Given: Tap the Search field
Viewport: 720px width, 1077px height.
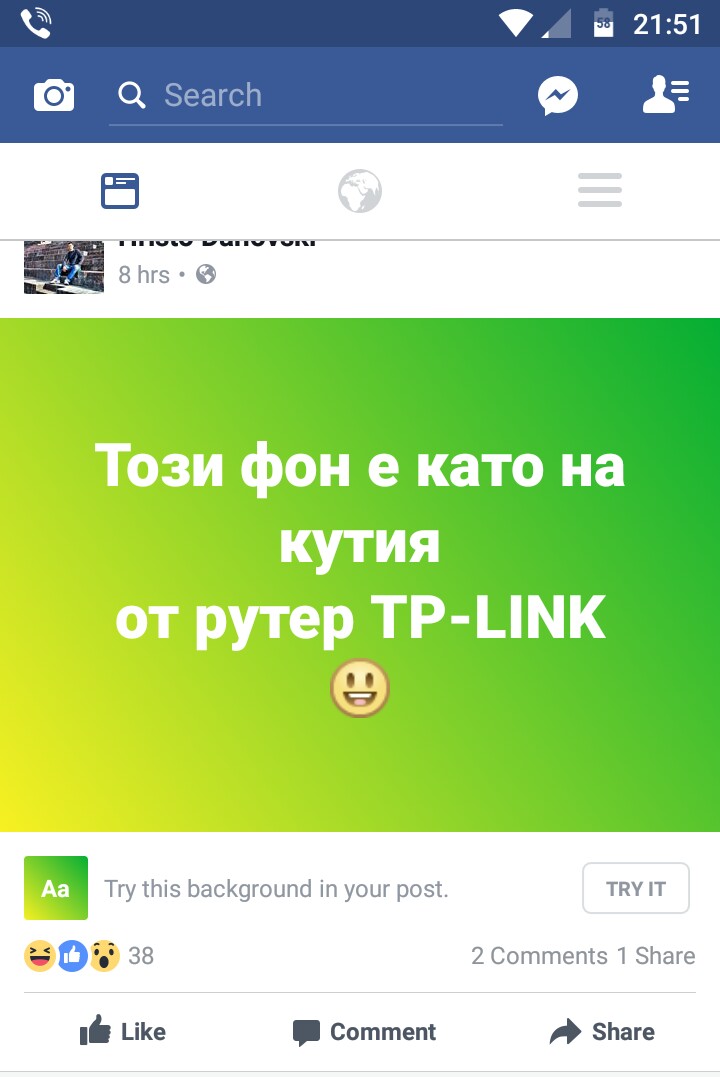Looking at the screenshot, I should 306,95.
